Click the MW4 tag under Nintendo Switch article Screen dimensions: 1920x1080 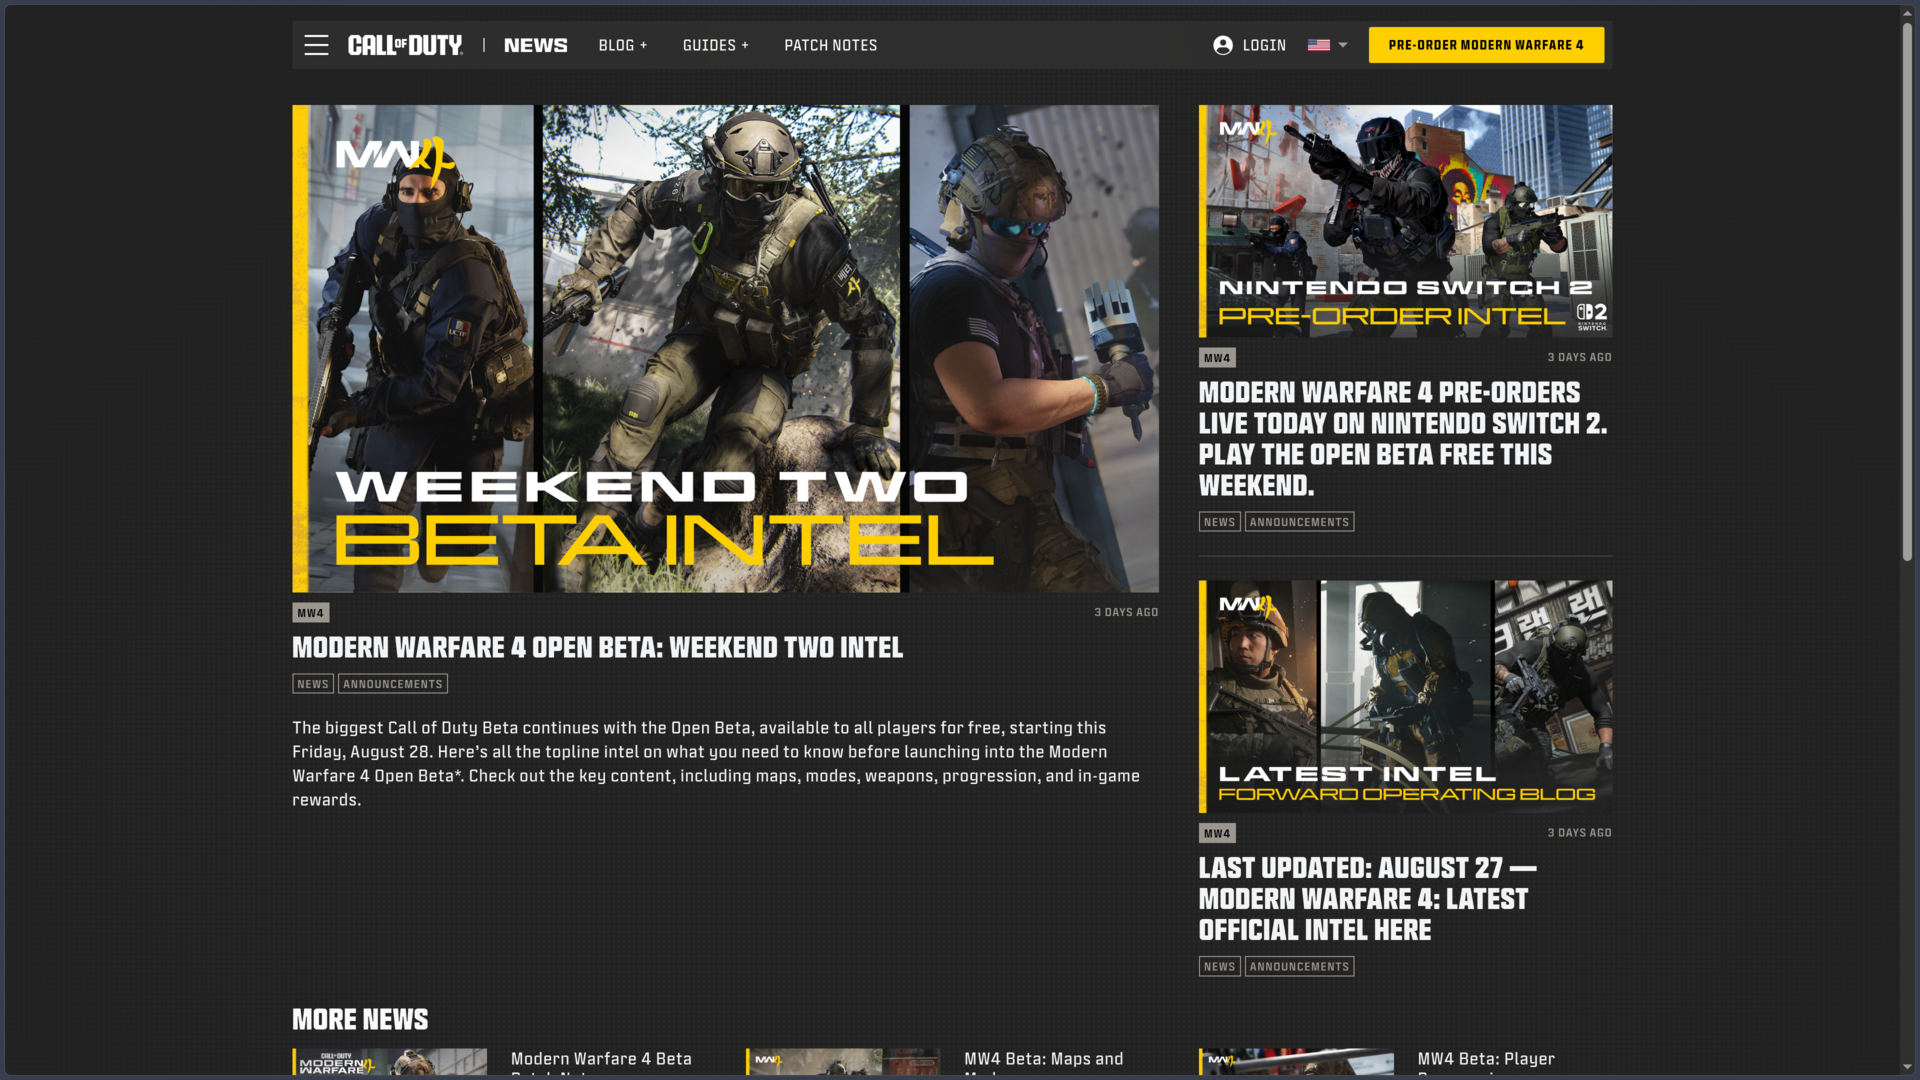point(1217,358)
